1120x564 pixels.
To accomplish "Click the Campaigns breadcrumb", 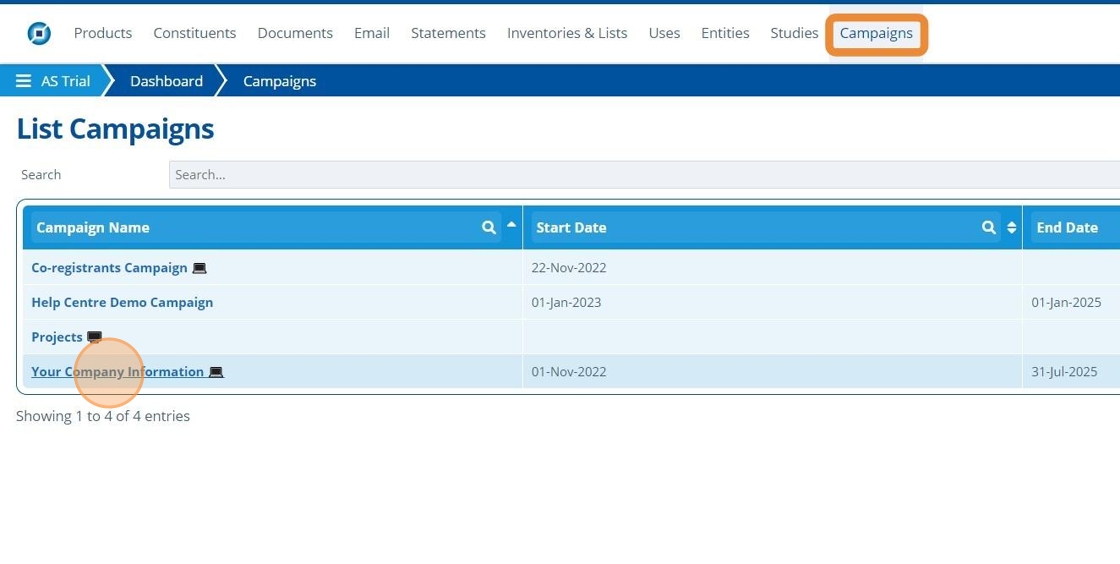I will [x=279, y=81].
